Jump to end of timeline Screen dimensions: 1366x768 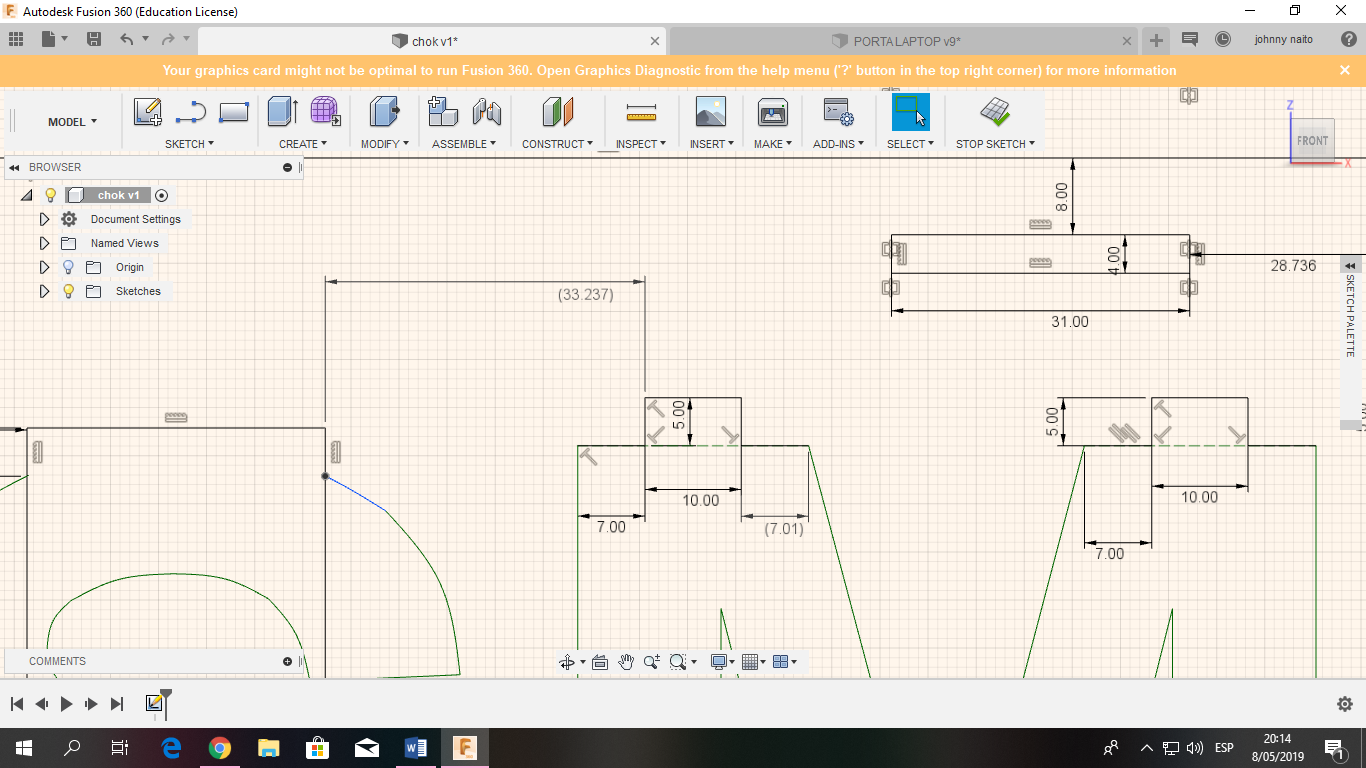pyautogui.click(x=117, y=704)
